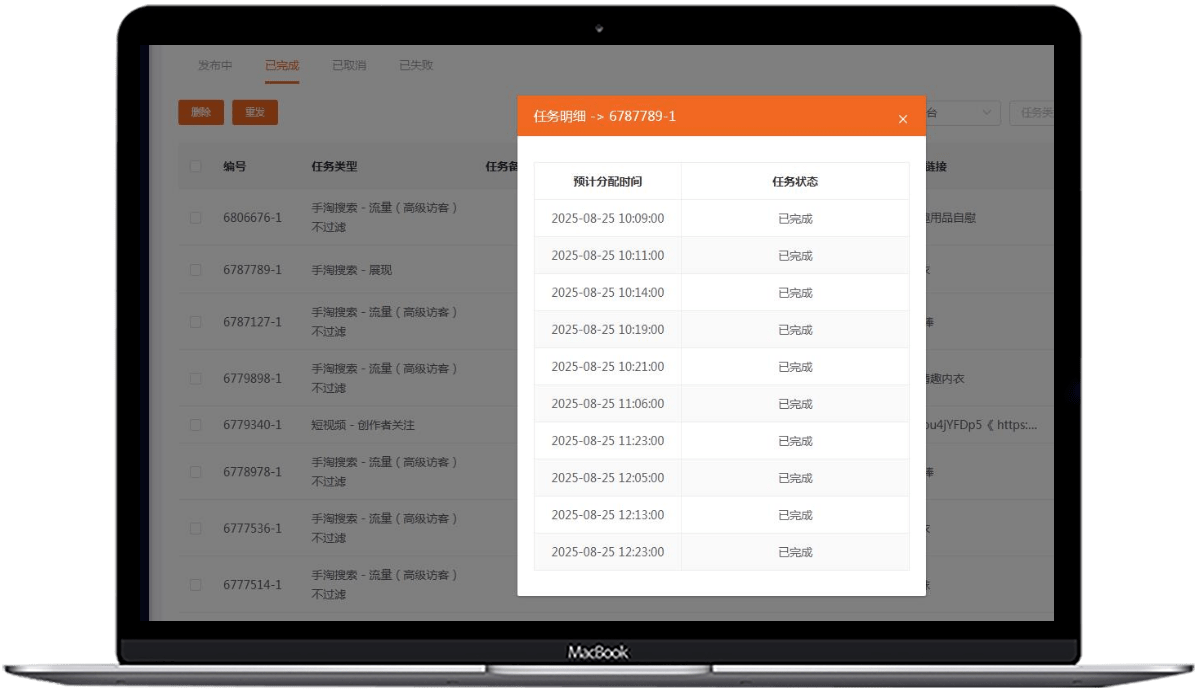The height and width of the screenshot is (689, 1200).
Task: Open task number 6787127-1 in list
Action: point(252,322)
